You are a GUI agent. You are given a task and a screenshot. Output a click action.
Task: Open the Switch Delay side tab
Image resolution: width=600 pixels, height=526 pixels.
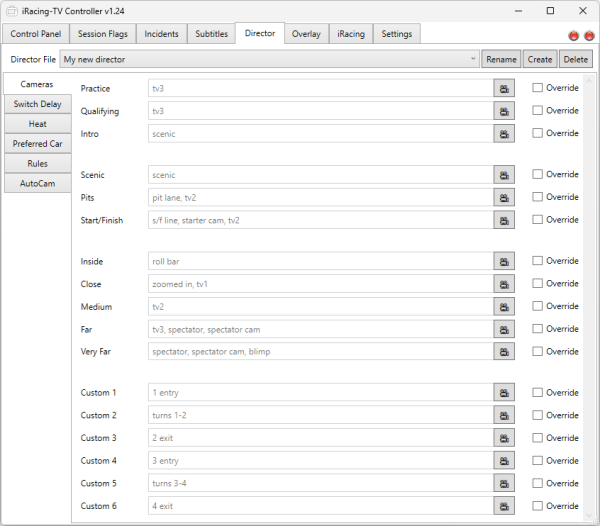pyautogui.click(x=37, y=104)
